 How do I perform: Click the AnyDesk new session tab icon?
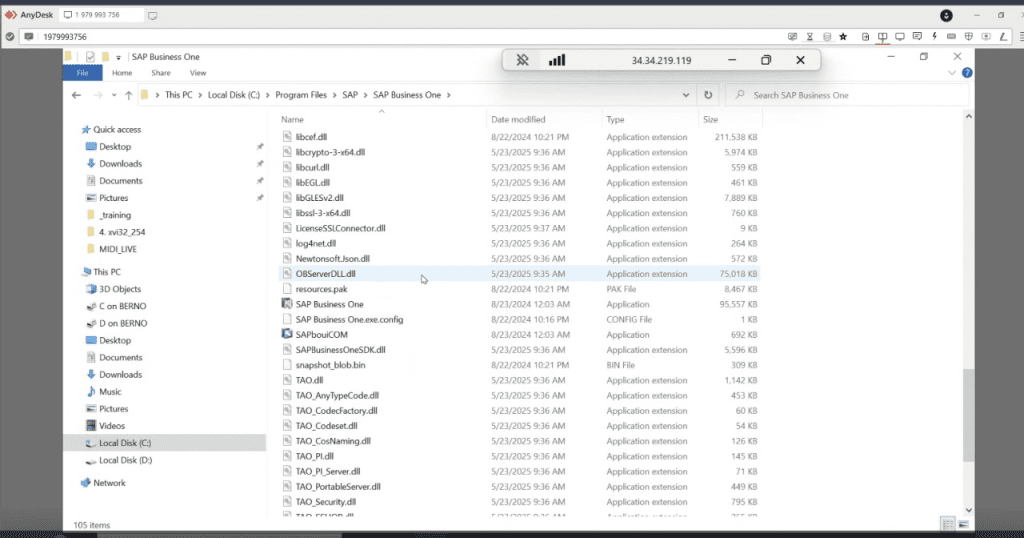click(152, 15)
